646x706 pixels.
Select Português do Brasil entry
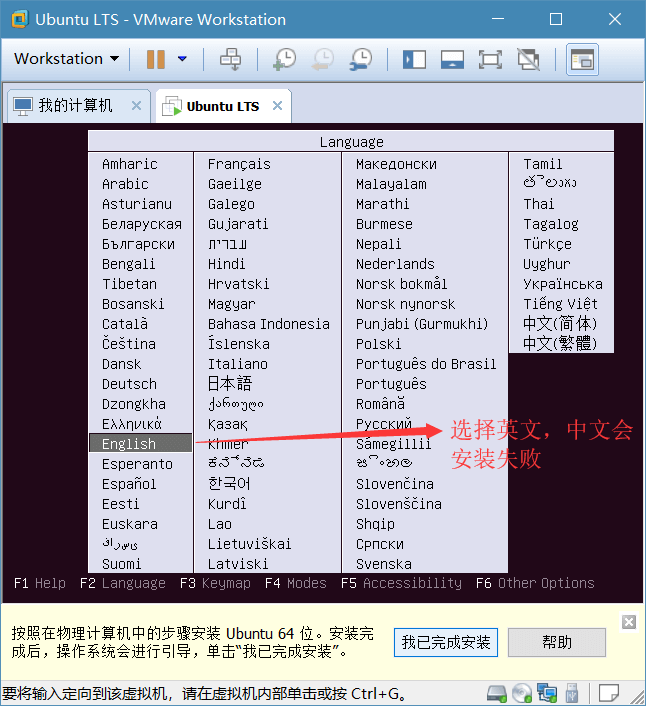tap(426, 364)
